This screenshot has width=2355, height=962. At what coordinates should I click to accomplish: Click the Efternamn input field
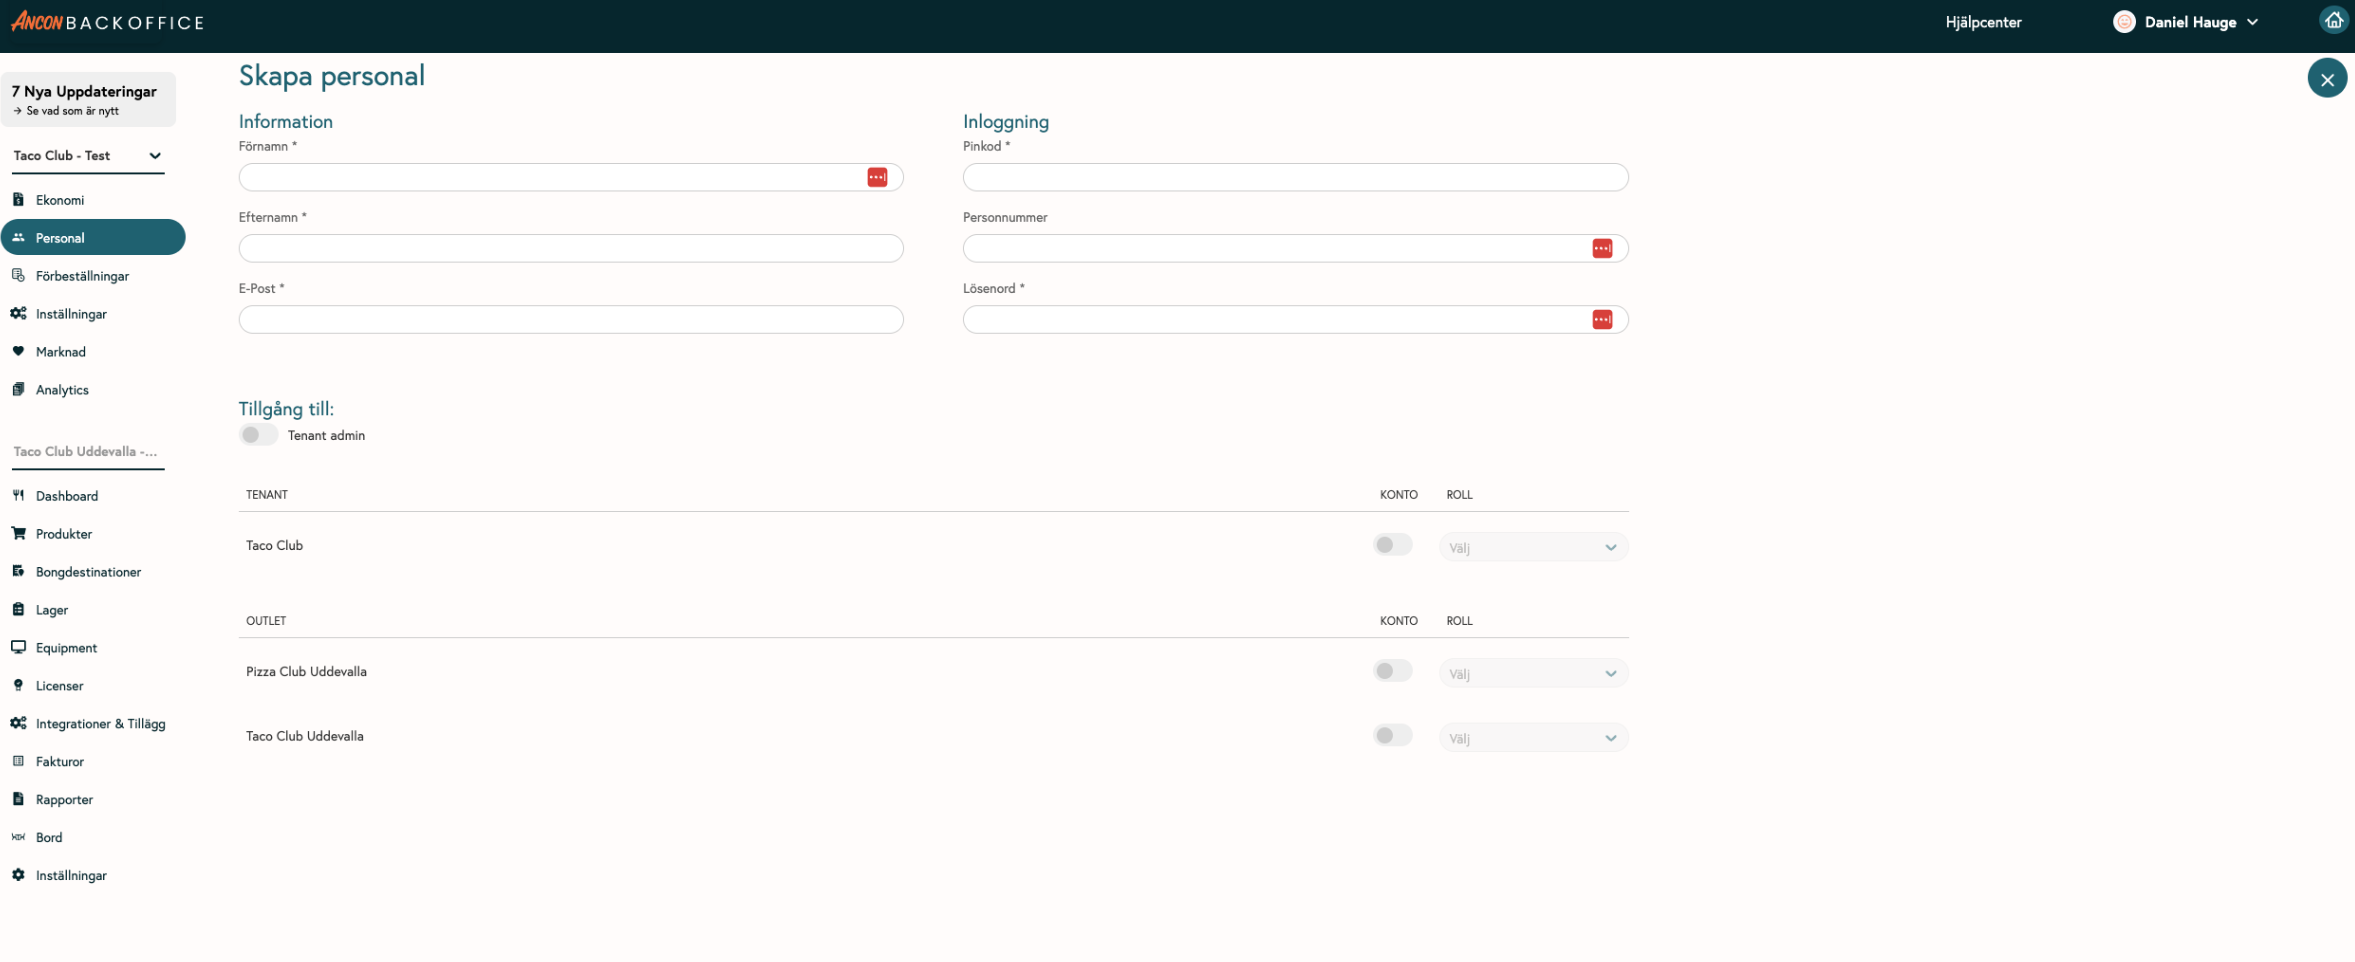click(571, 248)
